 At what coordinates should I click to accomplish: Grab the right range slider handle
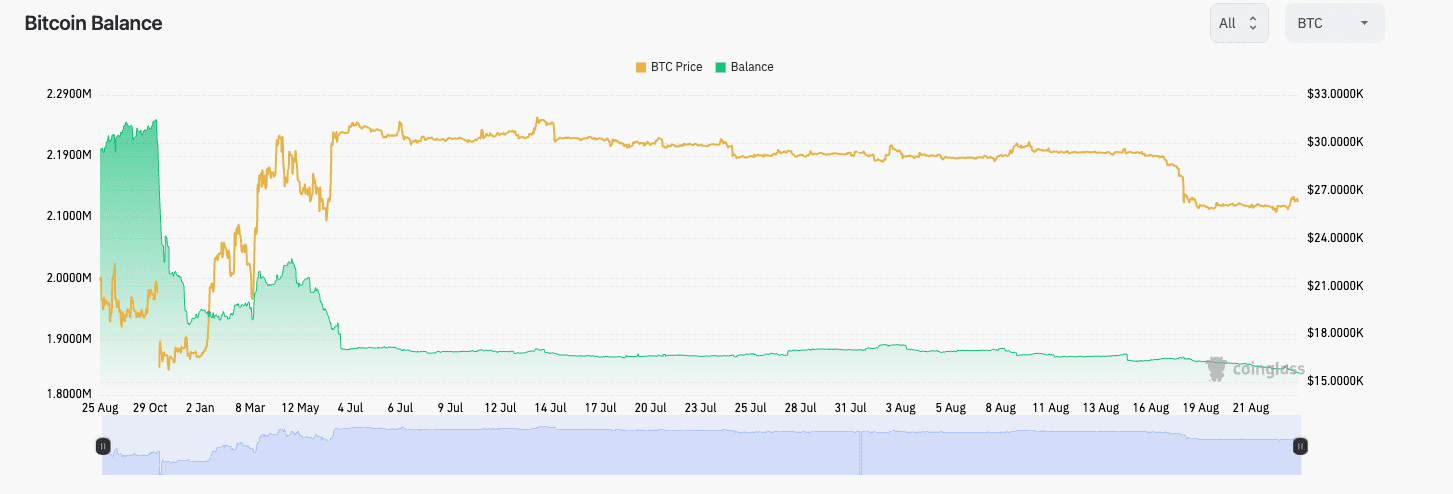click(x=1300, y=446)
